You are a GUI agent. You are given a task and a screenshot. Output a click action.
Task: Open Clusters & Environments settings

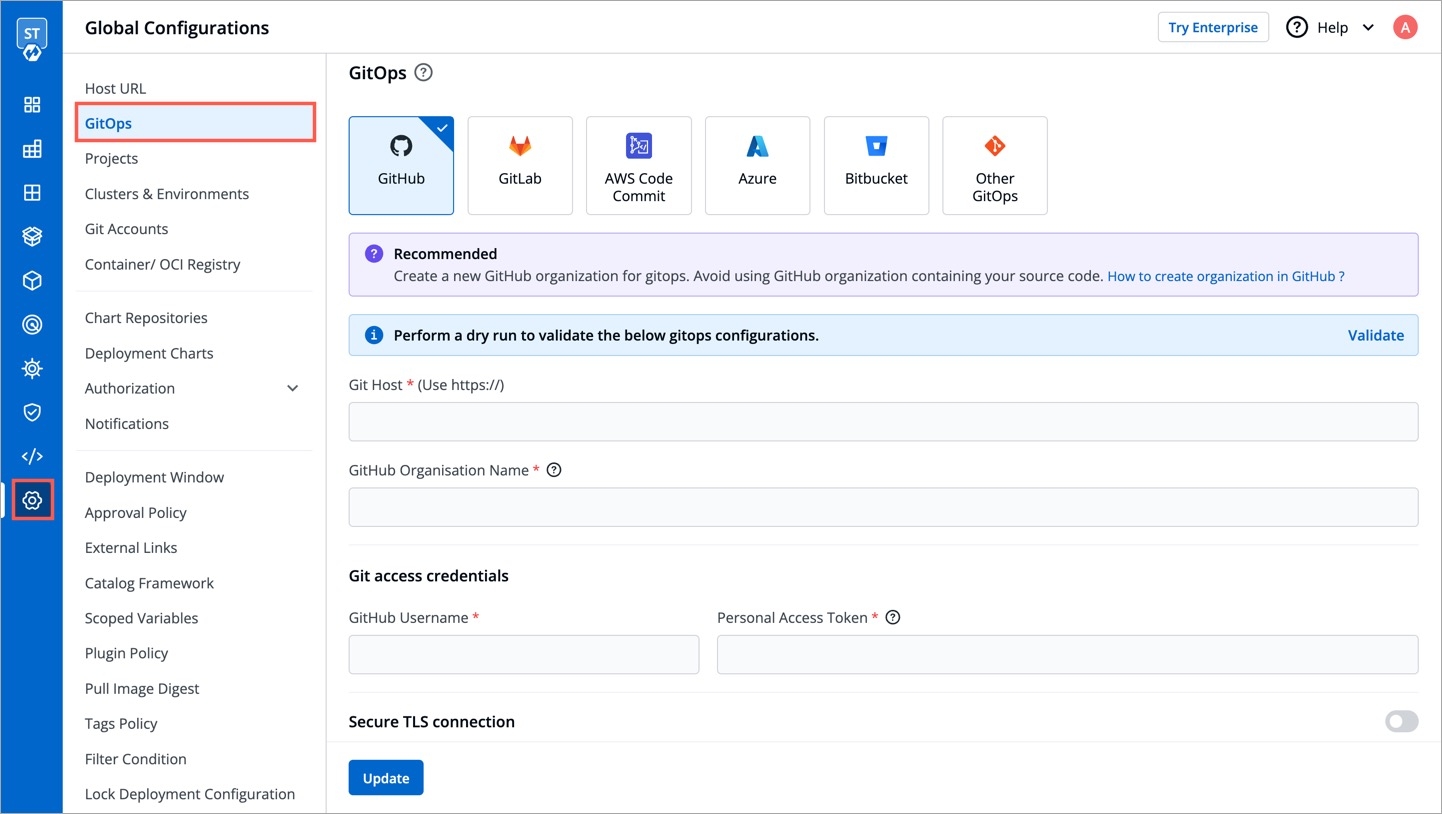[166, 194]
